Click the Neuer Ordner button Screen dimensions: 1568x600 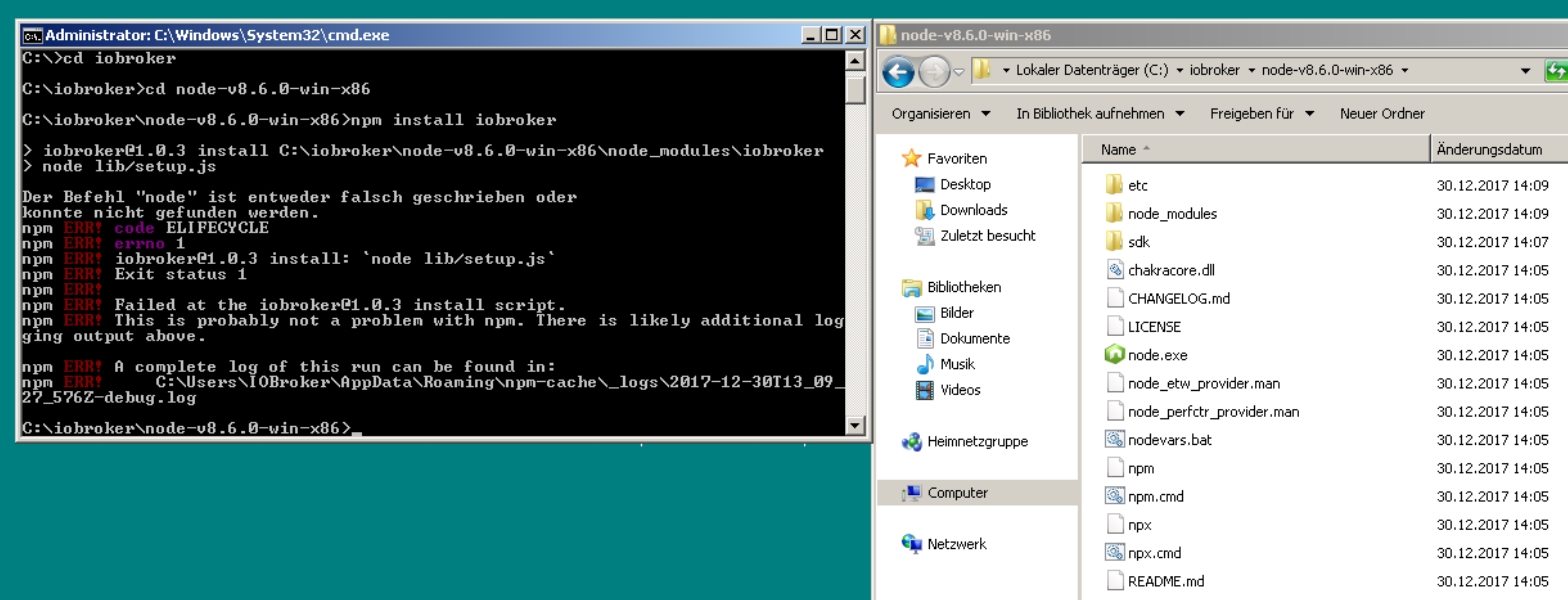click(1382, 113)
